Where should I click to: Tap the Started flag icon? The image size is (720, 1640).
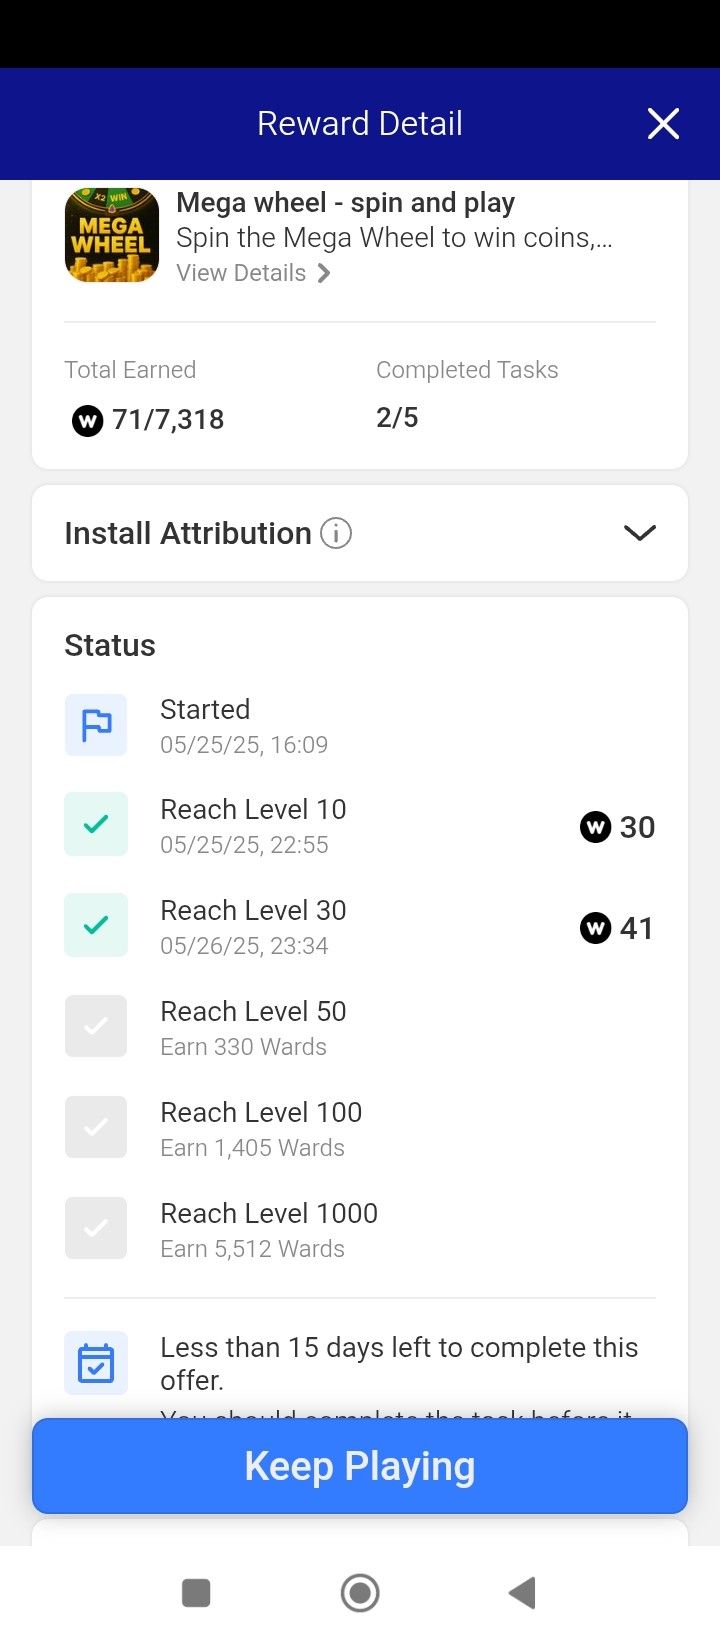(96, 725)
